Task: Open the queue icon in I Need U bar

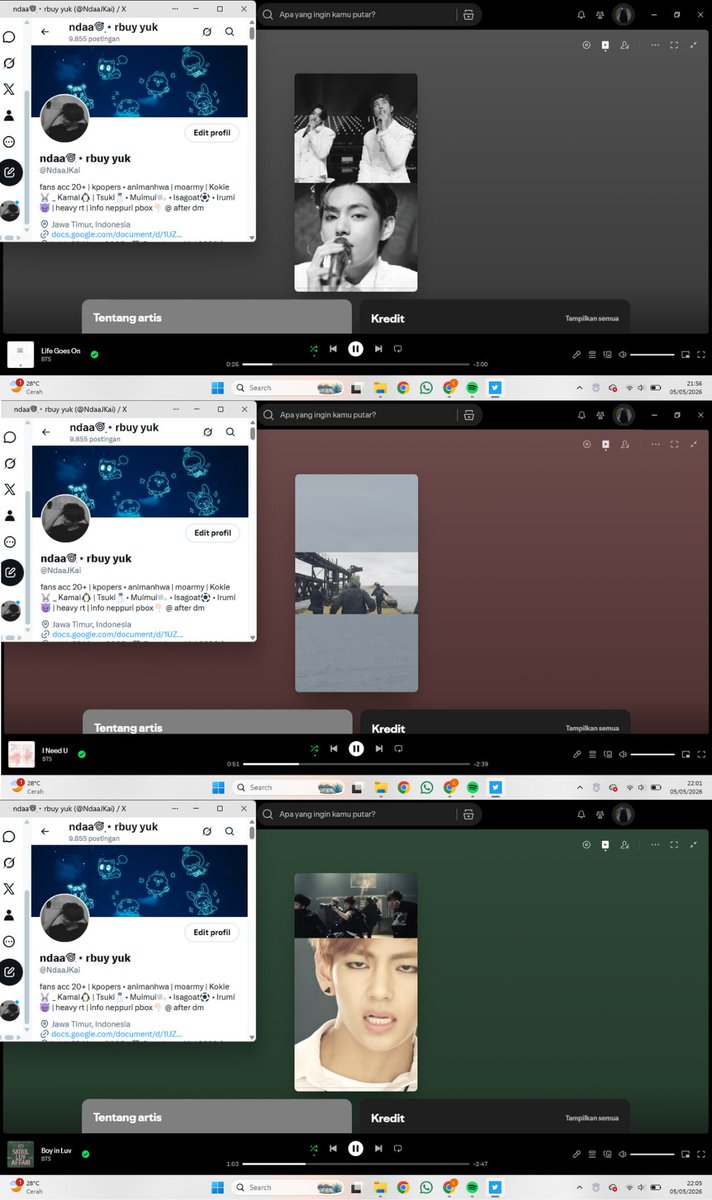Action: [x=592, y=754]
